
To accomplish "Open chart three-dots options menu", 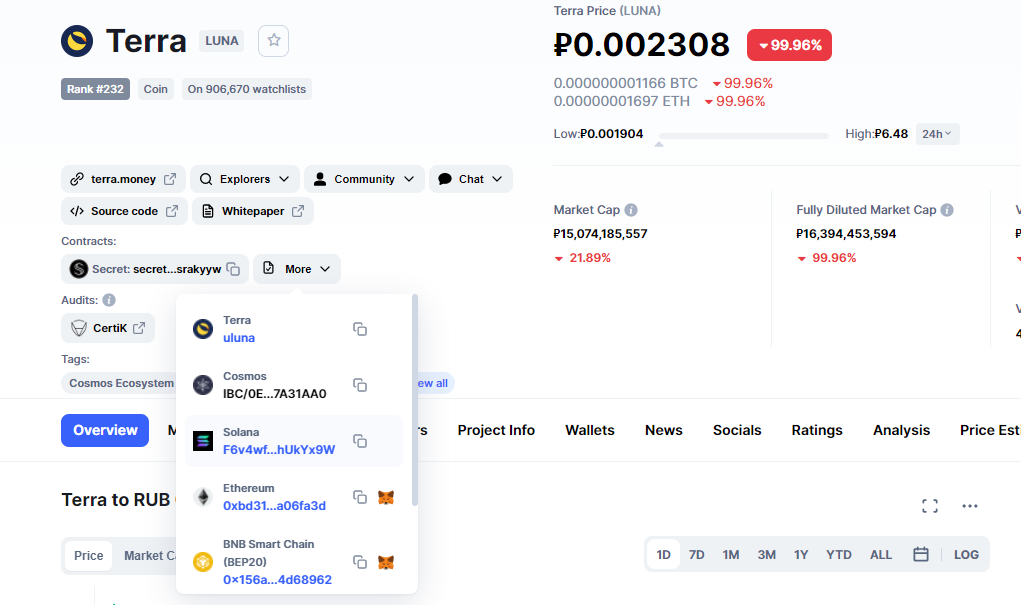I will [970, 506].
